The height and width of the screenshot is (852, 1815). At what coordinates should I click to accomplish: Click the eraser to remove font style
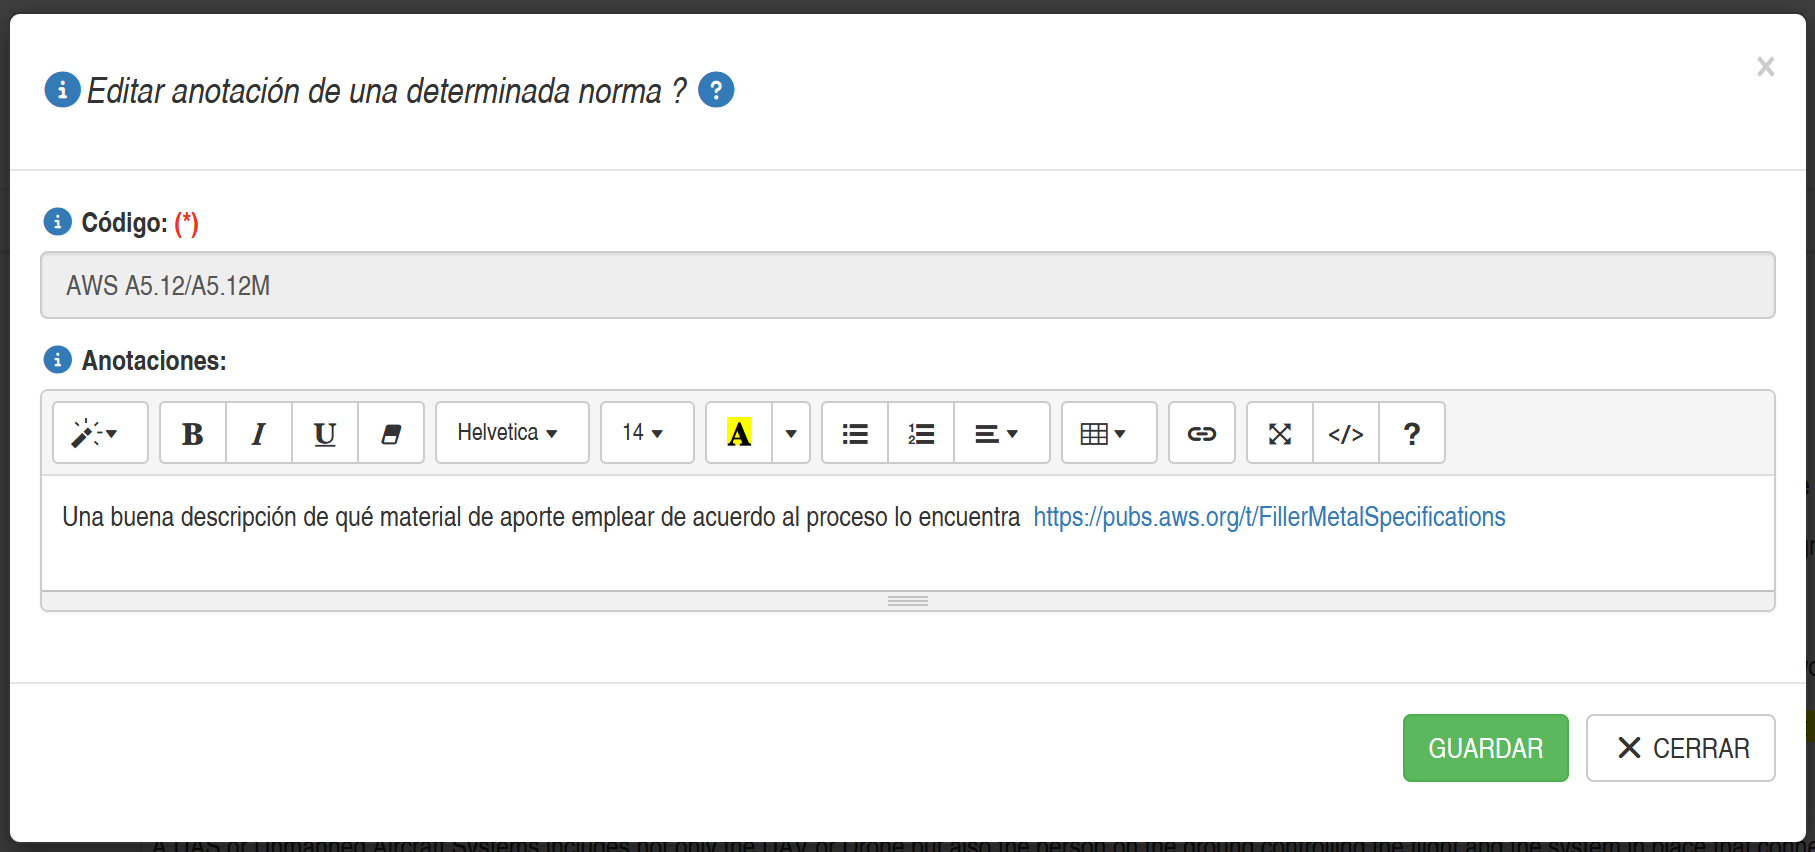point(391,433)
